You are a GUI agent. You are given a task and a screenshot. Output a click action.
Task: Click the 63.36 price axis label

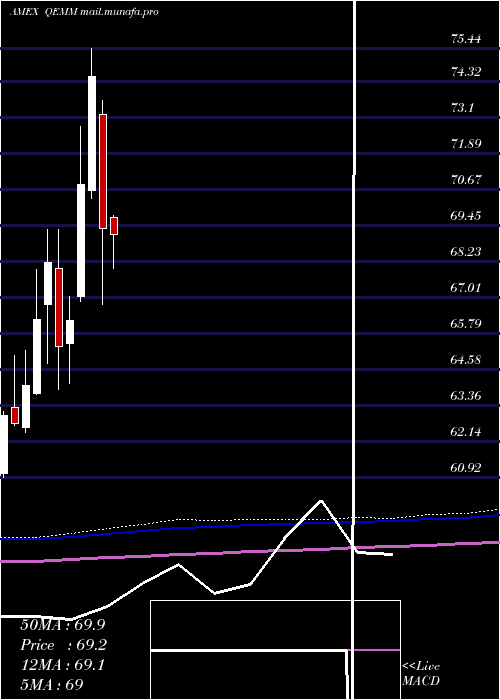[466, 396]
